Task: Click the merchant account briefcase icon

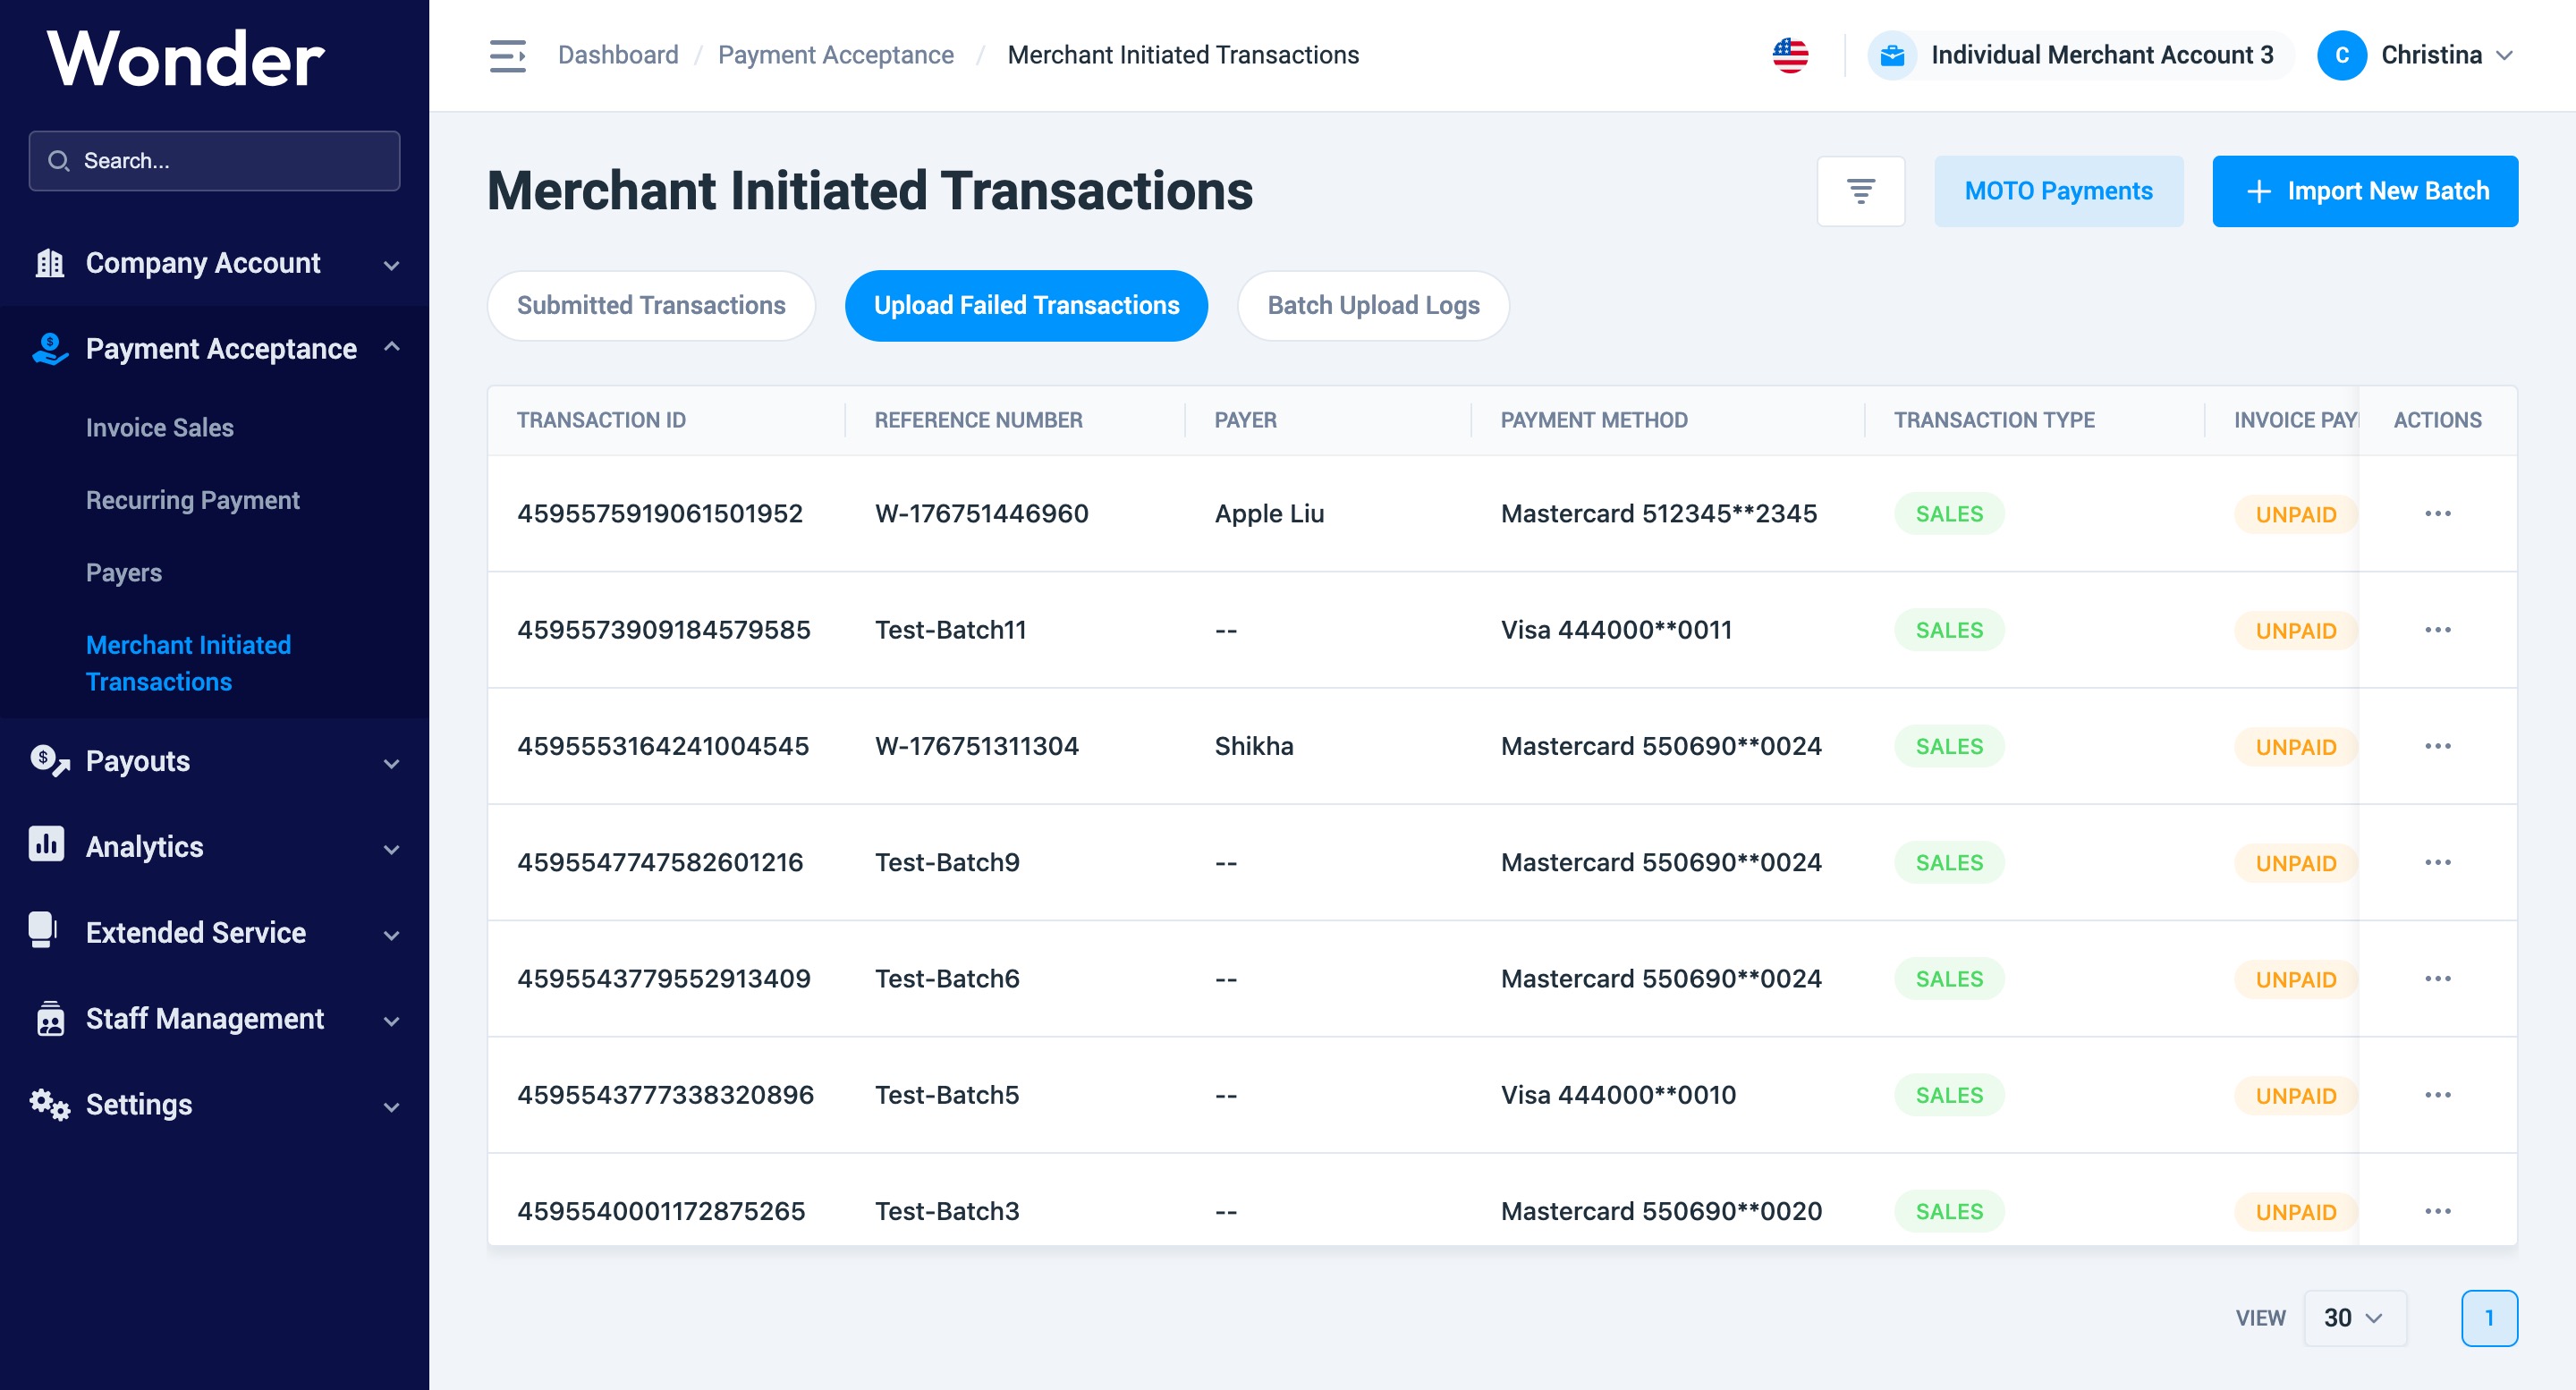Action: (1892, 55)
